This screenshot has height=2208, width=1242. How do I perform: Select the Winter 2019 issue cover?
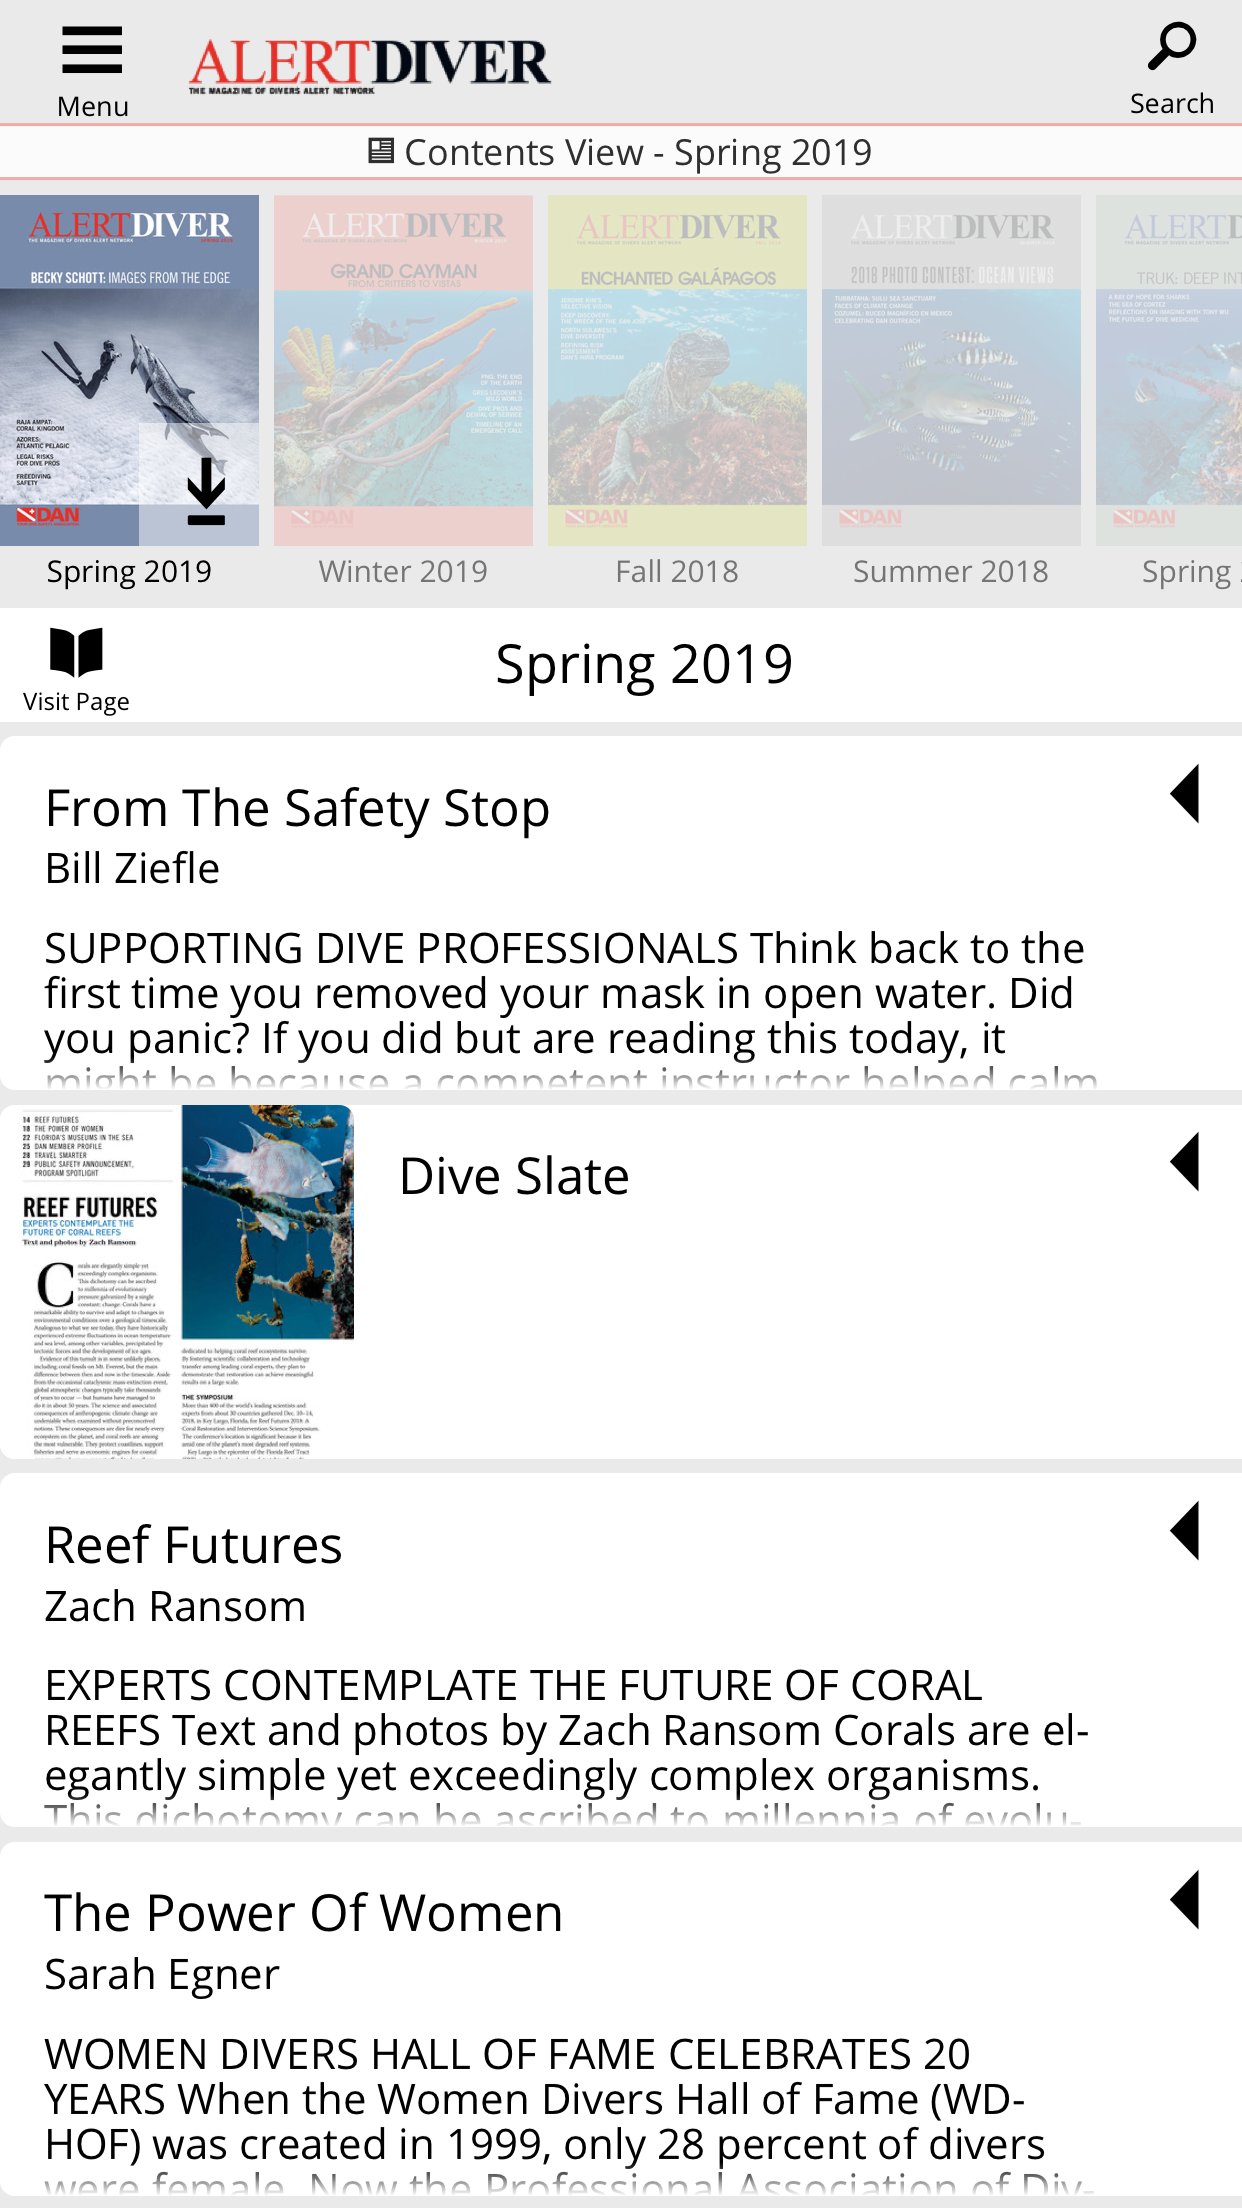(403, 370)
